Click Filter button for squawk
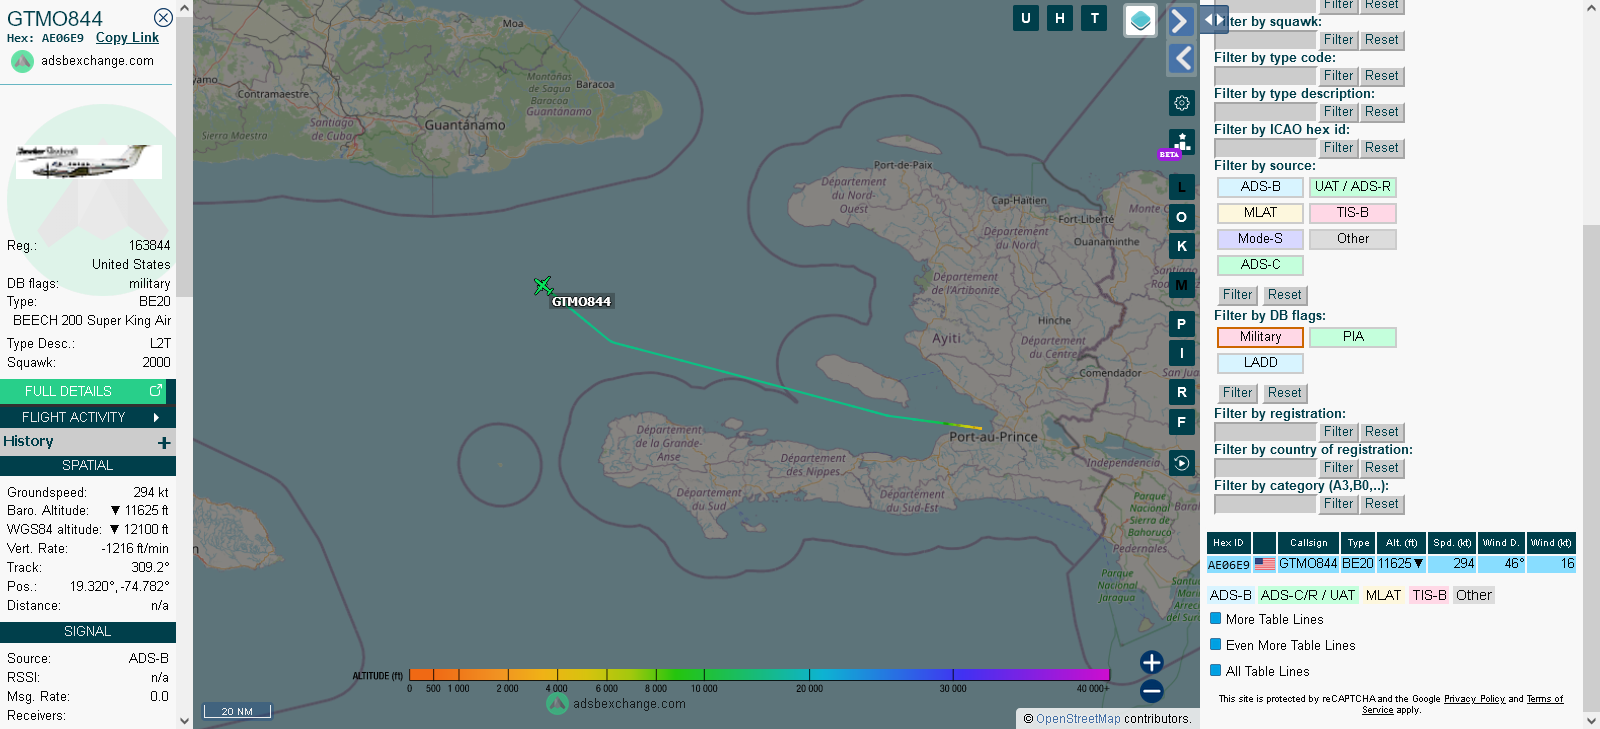Viewport: 1600px width, 729px height. 1338,40
